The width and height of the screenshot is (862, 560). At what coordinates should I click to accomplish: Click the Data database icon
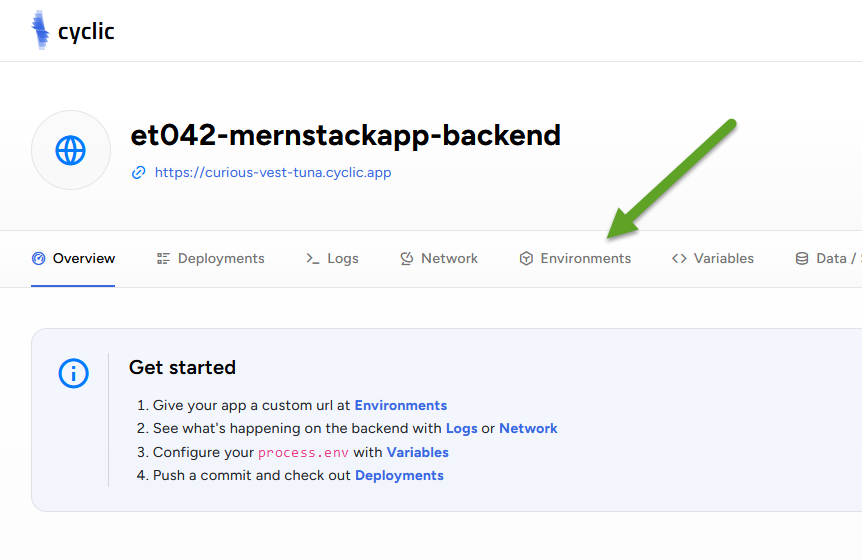802,258
